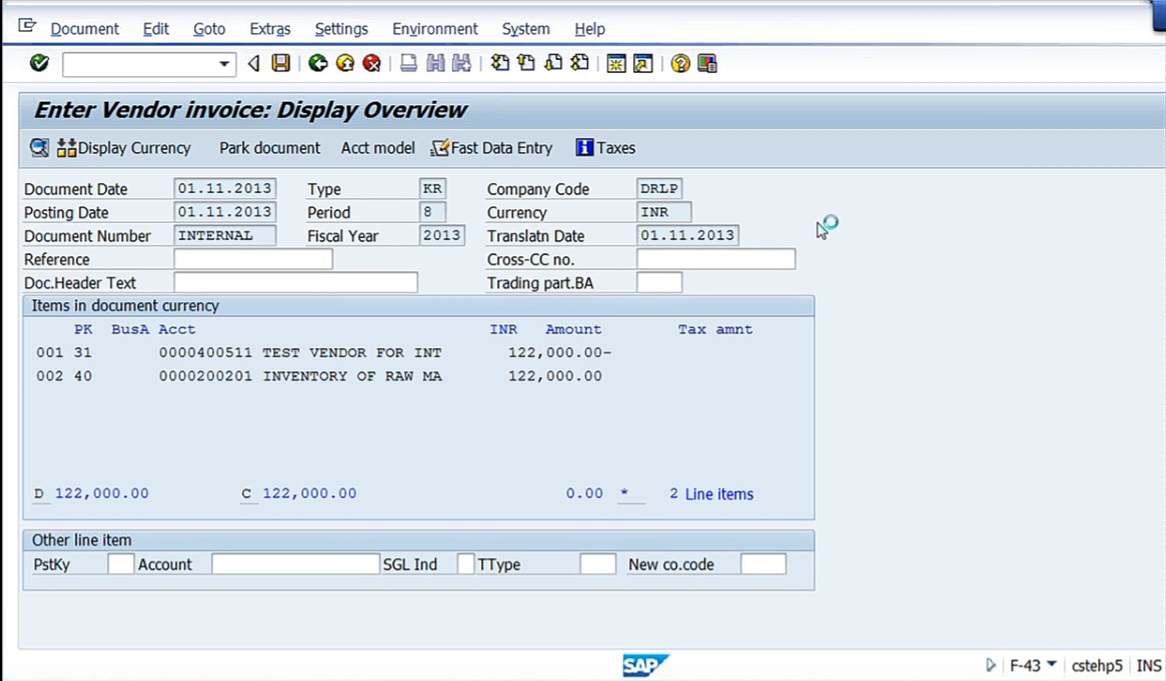The image size is (1166, 681).
Task: Open the Goto menu
Action: click(x=209, y=29)
